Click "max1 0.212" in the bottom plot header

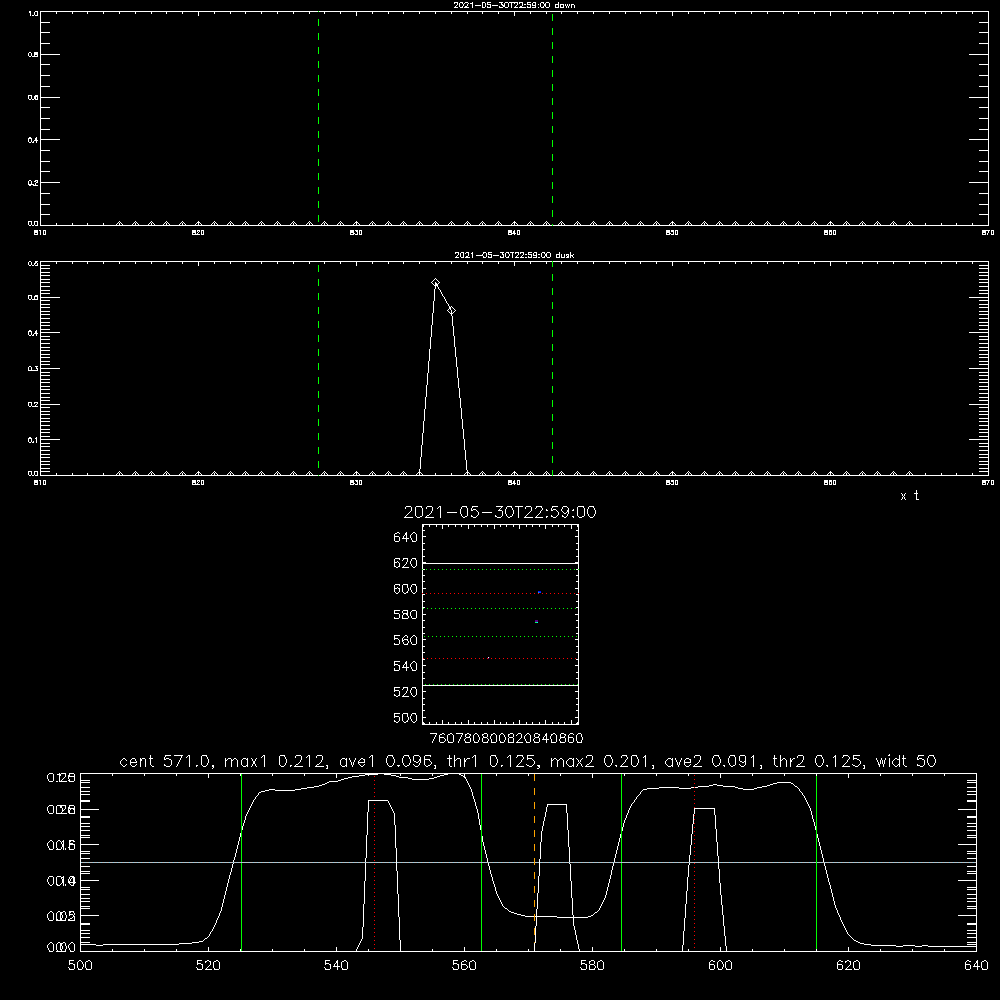(x=275, y=761)
